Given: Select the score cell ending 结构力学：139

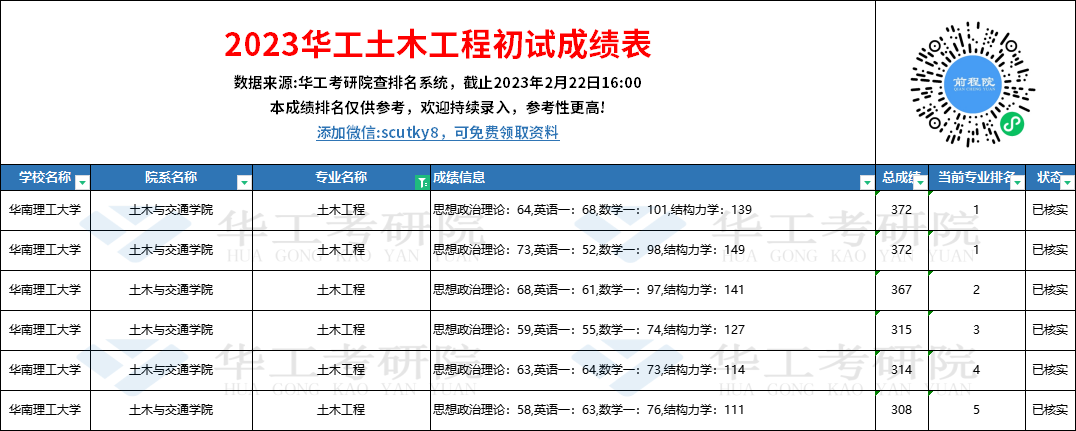Looking at the screenshot, I should pyautogui.click(x=653, y=211).
